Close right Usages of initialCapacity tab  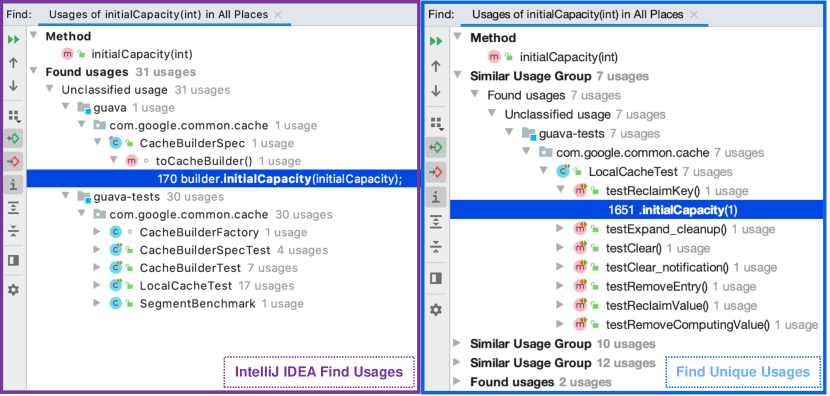[x=694, y=15]
